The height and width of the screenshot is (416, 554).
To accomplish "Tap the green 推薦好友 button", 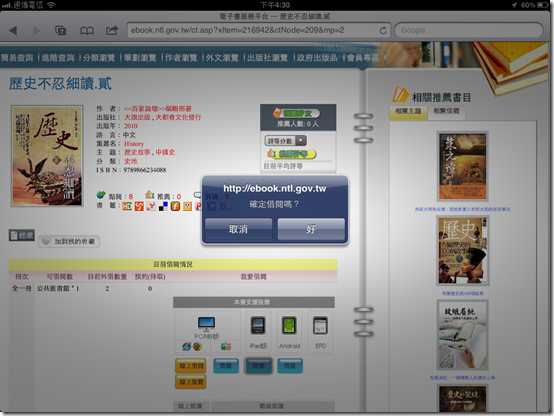I will click(297, 113).
